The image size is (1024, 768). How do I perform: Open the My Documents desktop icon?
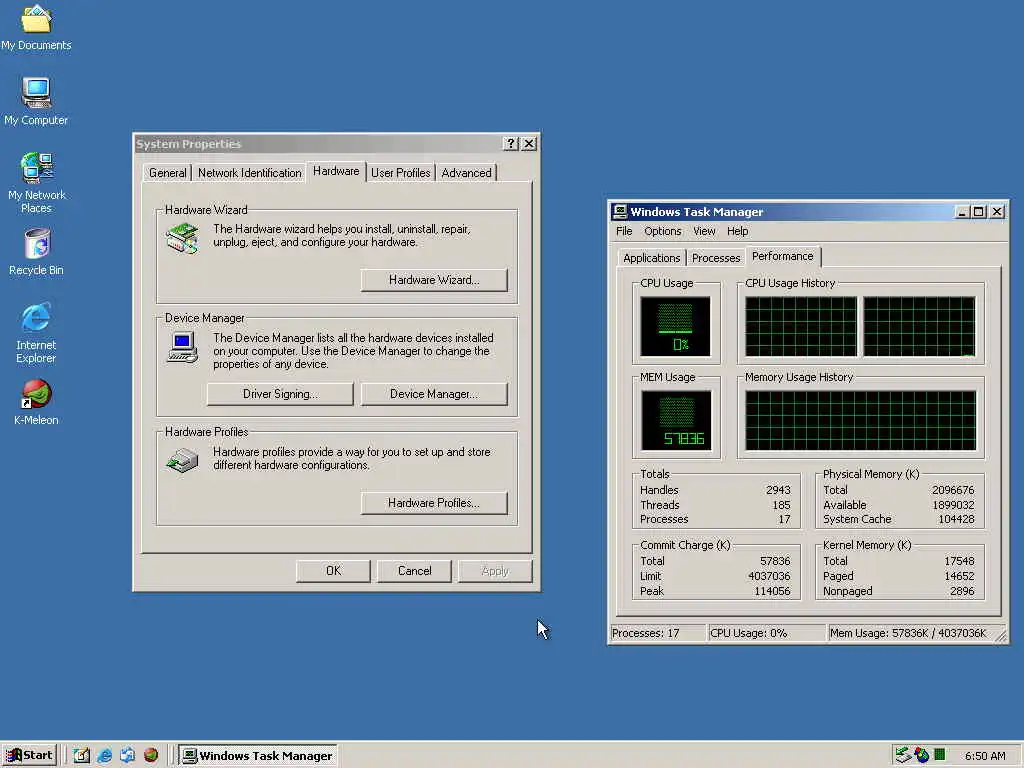click(x=36, y=27)
